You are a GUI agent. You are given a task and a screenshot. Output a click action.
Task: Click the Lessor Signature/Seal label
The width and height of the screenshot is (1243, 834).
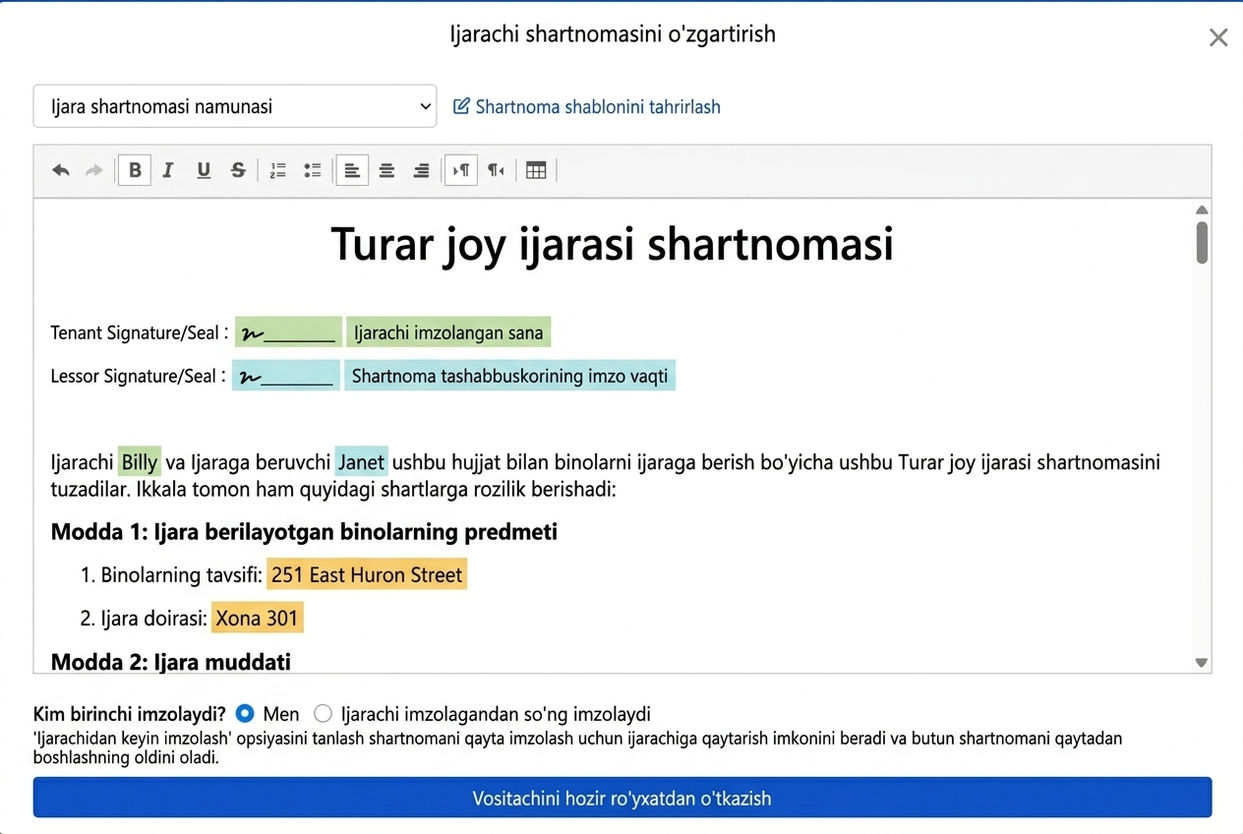point(138,376)
